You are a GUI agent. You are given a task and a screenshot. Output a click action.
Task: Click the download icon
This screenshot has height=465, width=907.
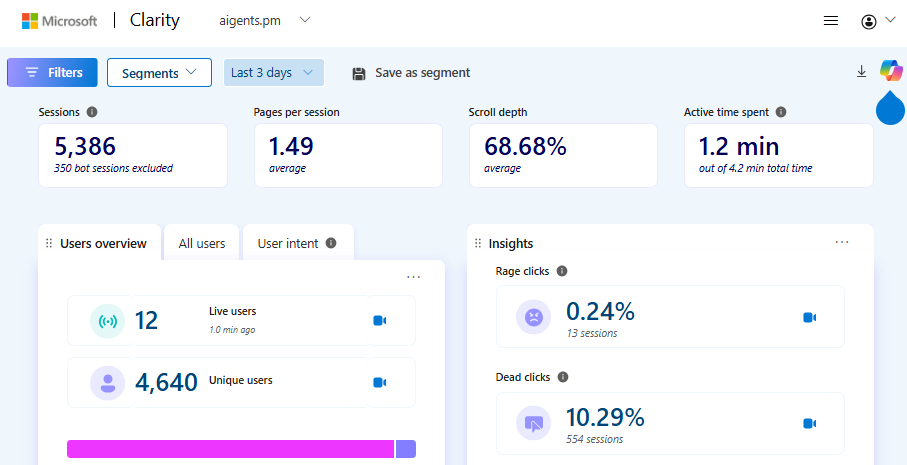click(x=861, y=72)
